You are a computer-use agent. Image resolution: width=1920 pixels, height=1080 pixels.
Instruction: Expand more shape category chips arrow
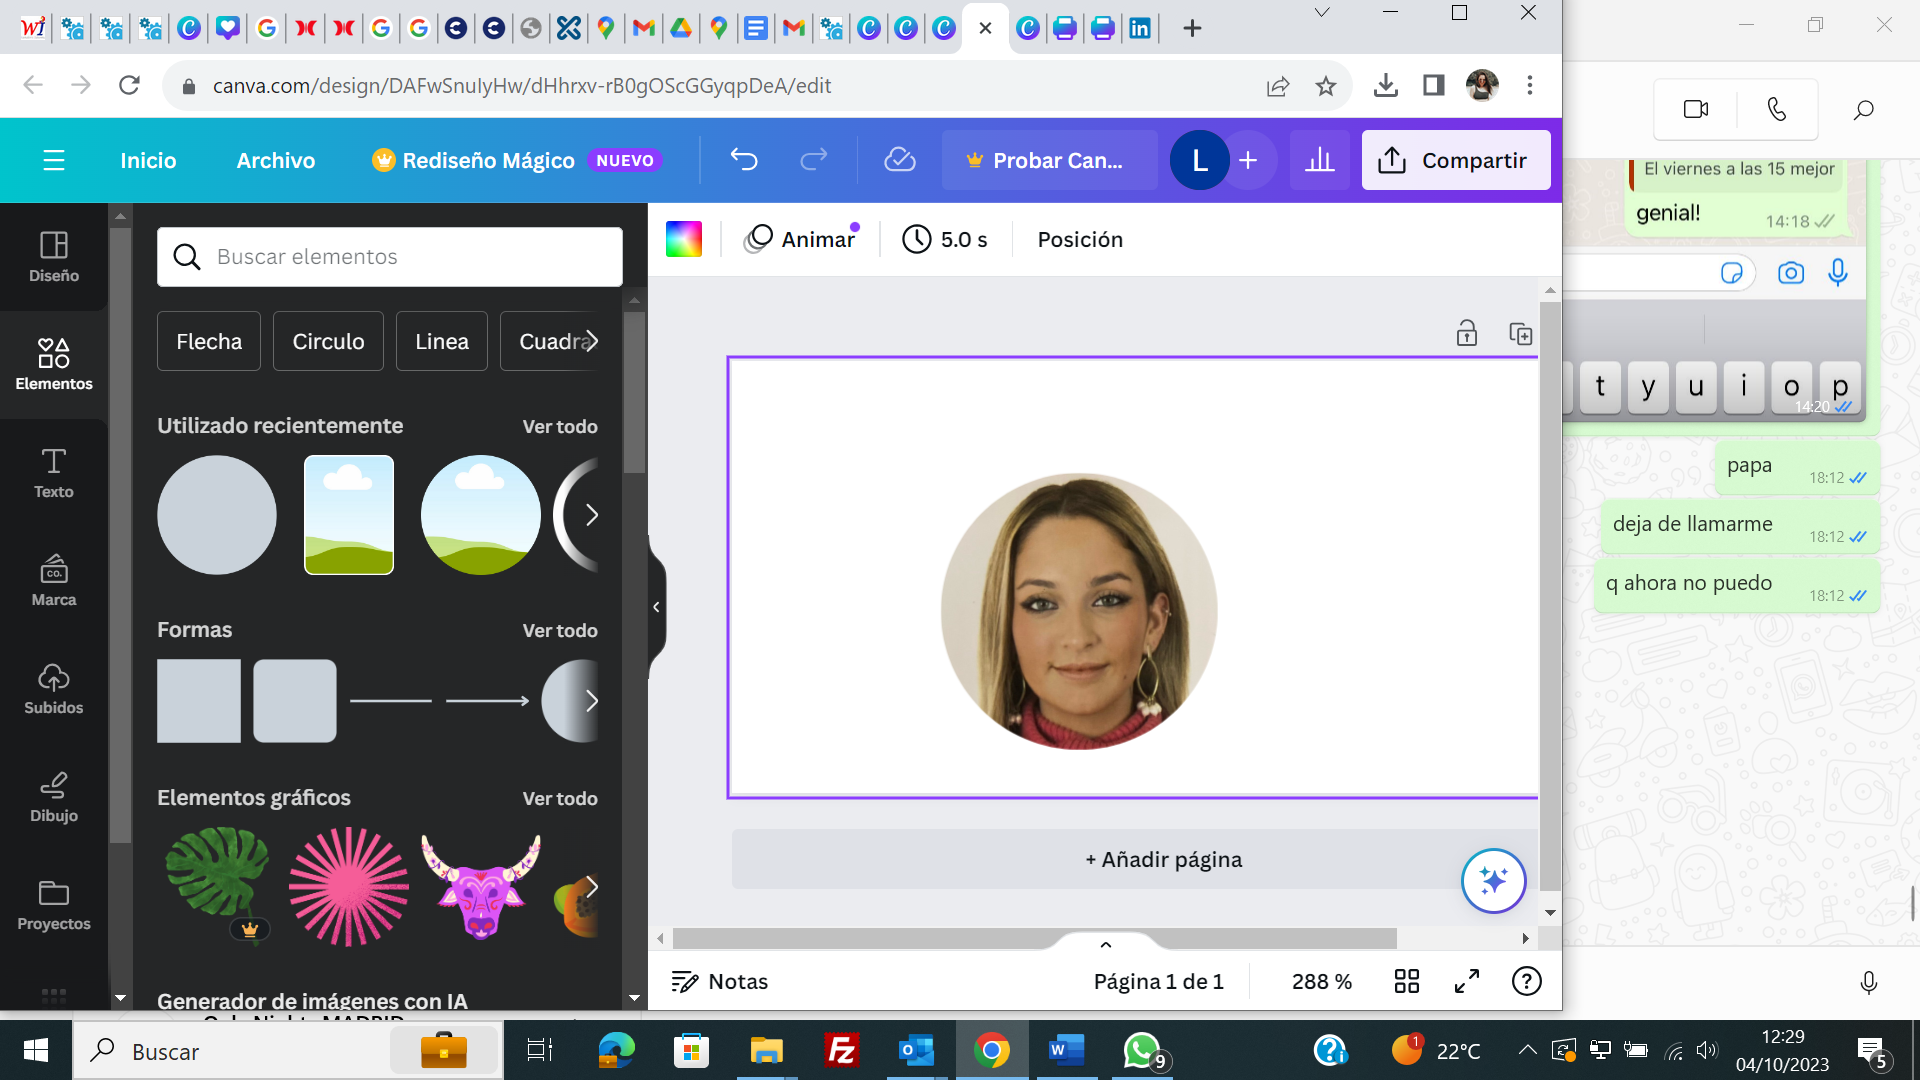click(590, 341)
